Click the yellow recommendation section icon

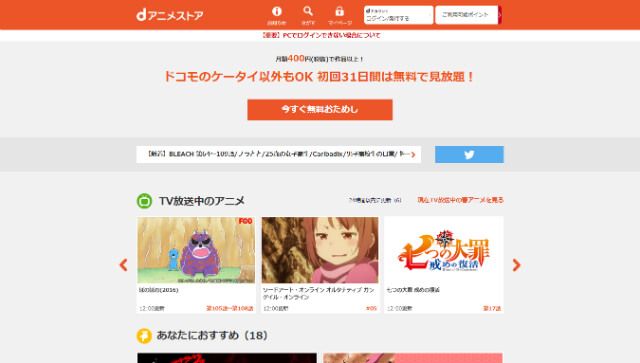pyautogui.click(x=144, y=336)
